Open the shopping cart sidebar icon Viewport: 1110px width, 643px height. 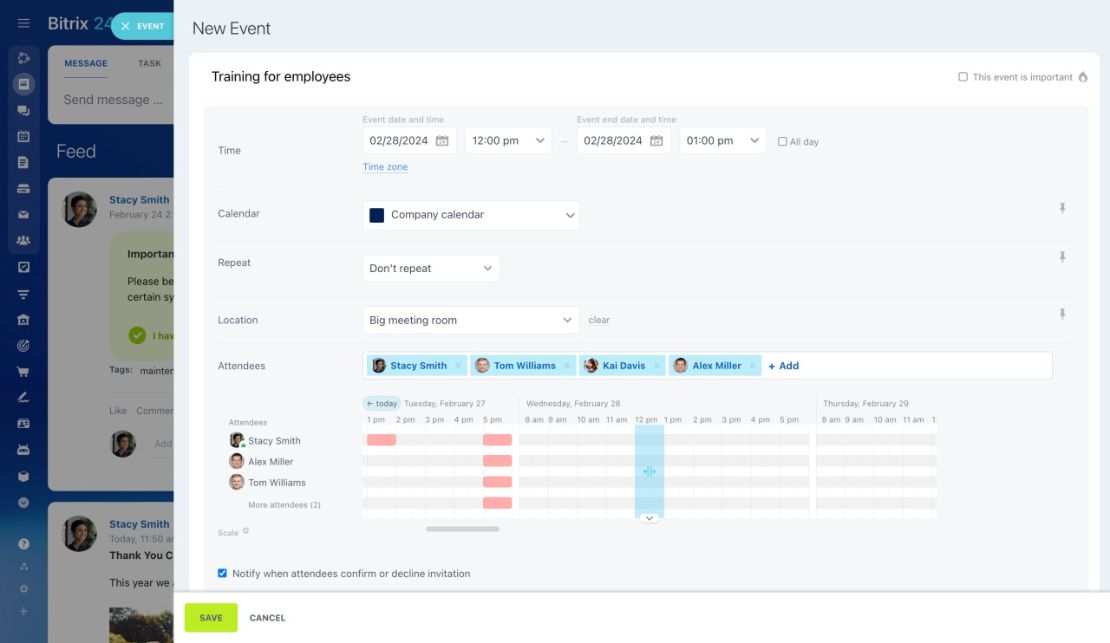[23, 371]
